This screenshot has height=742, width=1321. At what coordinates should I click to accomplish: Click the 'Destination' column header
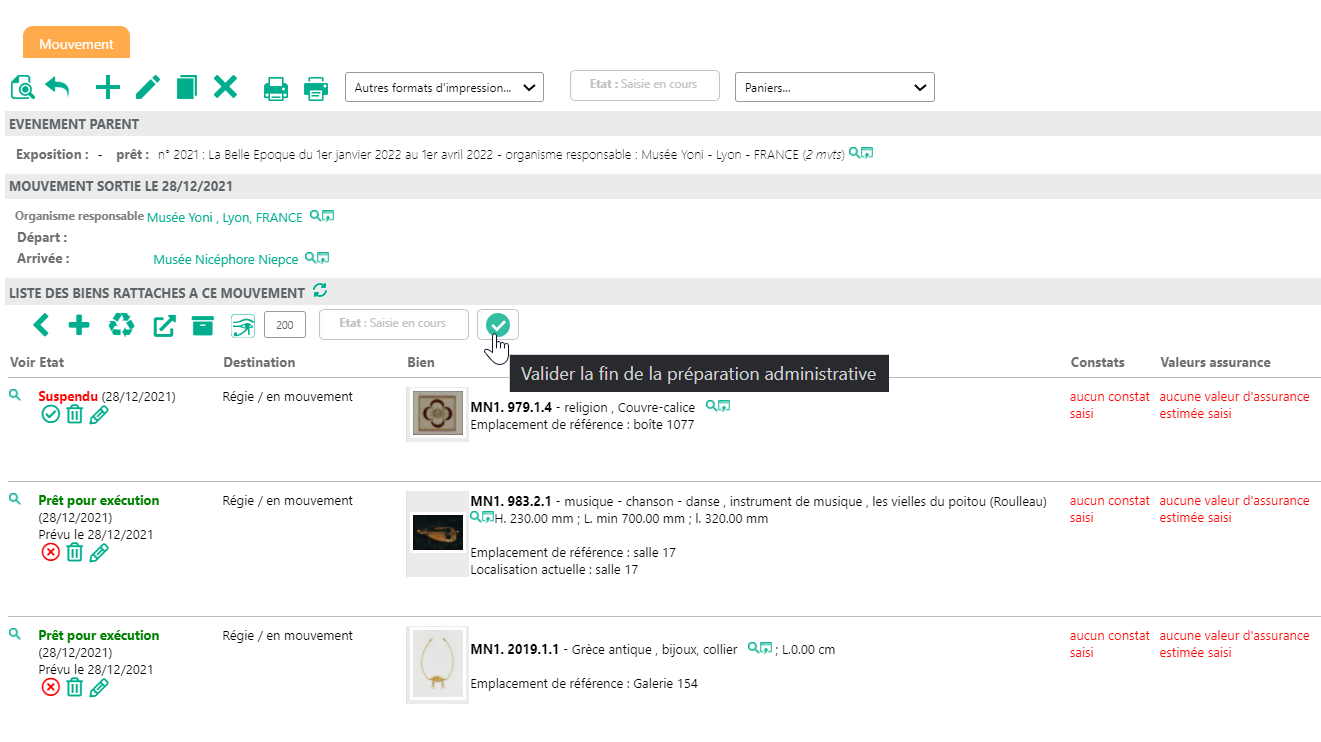pyautogui.click(x=259, y=362)
